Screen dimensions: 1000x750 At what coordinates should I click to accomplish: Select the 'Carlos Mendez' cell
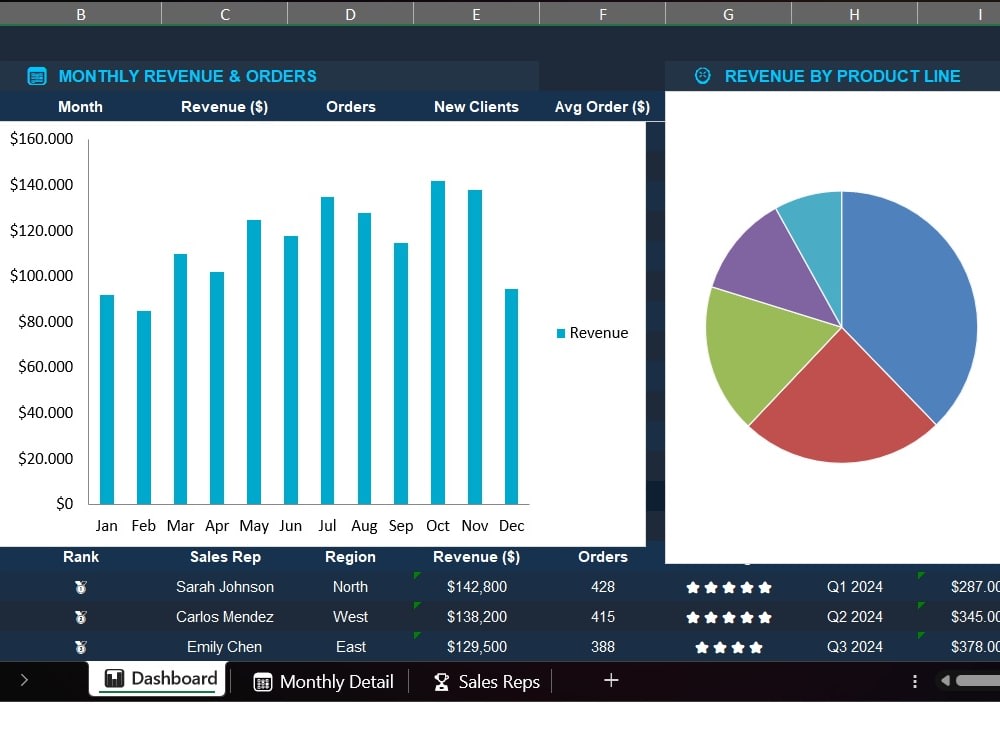point(224,617)
